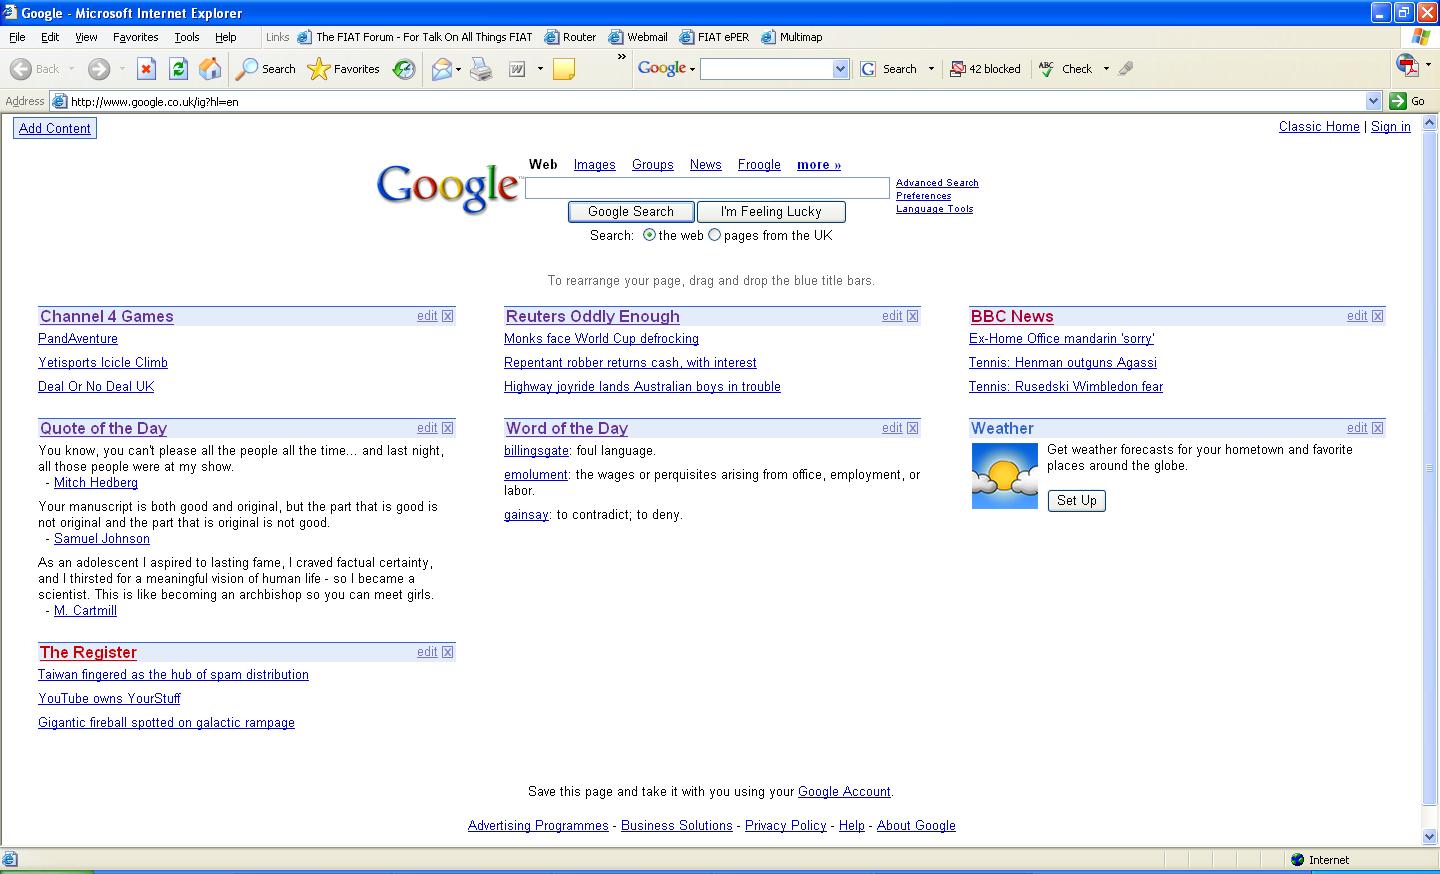Click the highlighter pen icon in Google toolbar

pyautogui.click(x=1126, y=69)
